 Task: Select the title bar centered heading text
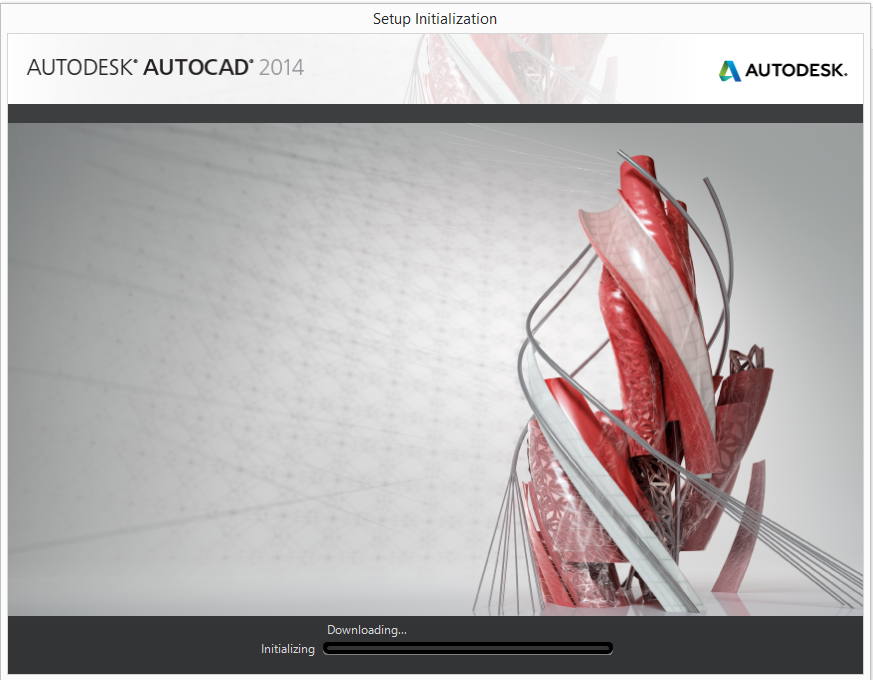(434, 18)
